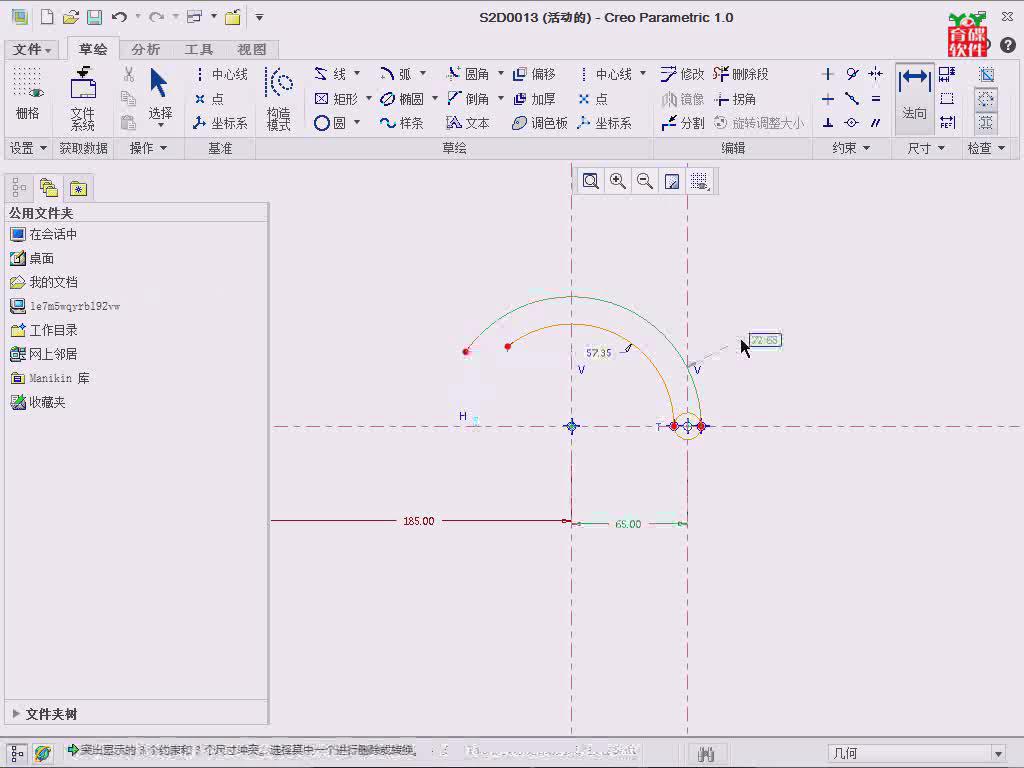
Task: Toggle 构造模式 construction mode
Action: pyautogui.click(x=279, y=98)
